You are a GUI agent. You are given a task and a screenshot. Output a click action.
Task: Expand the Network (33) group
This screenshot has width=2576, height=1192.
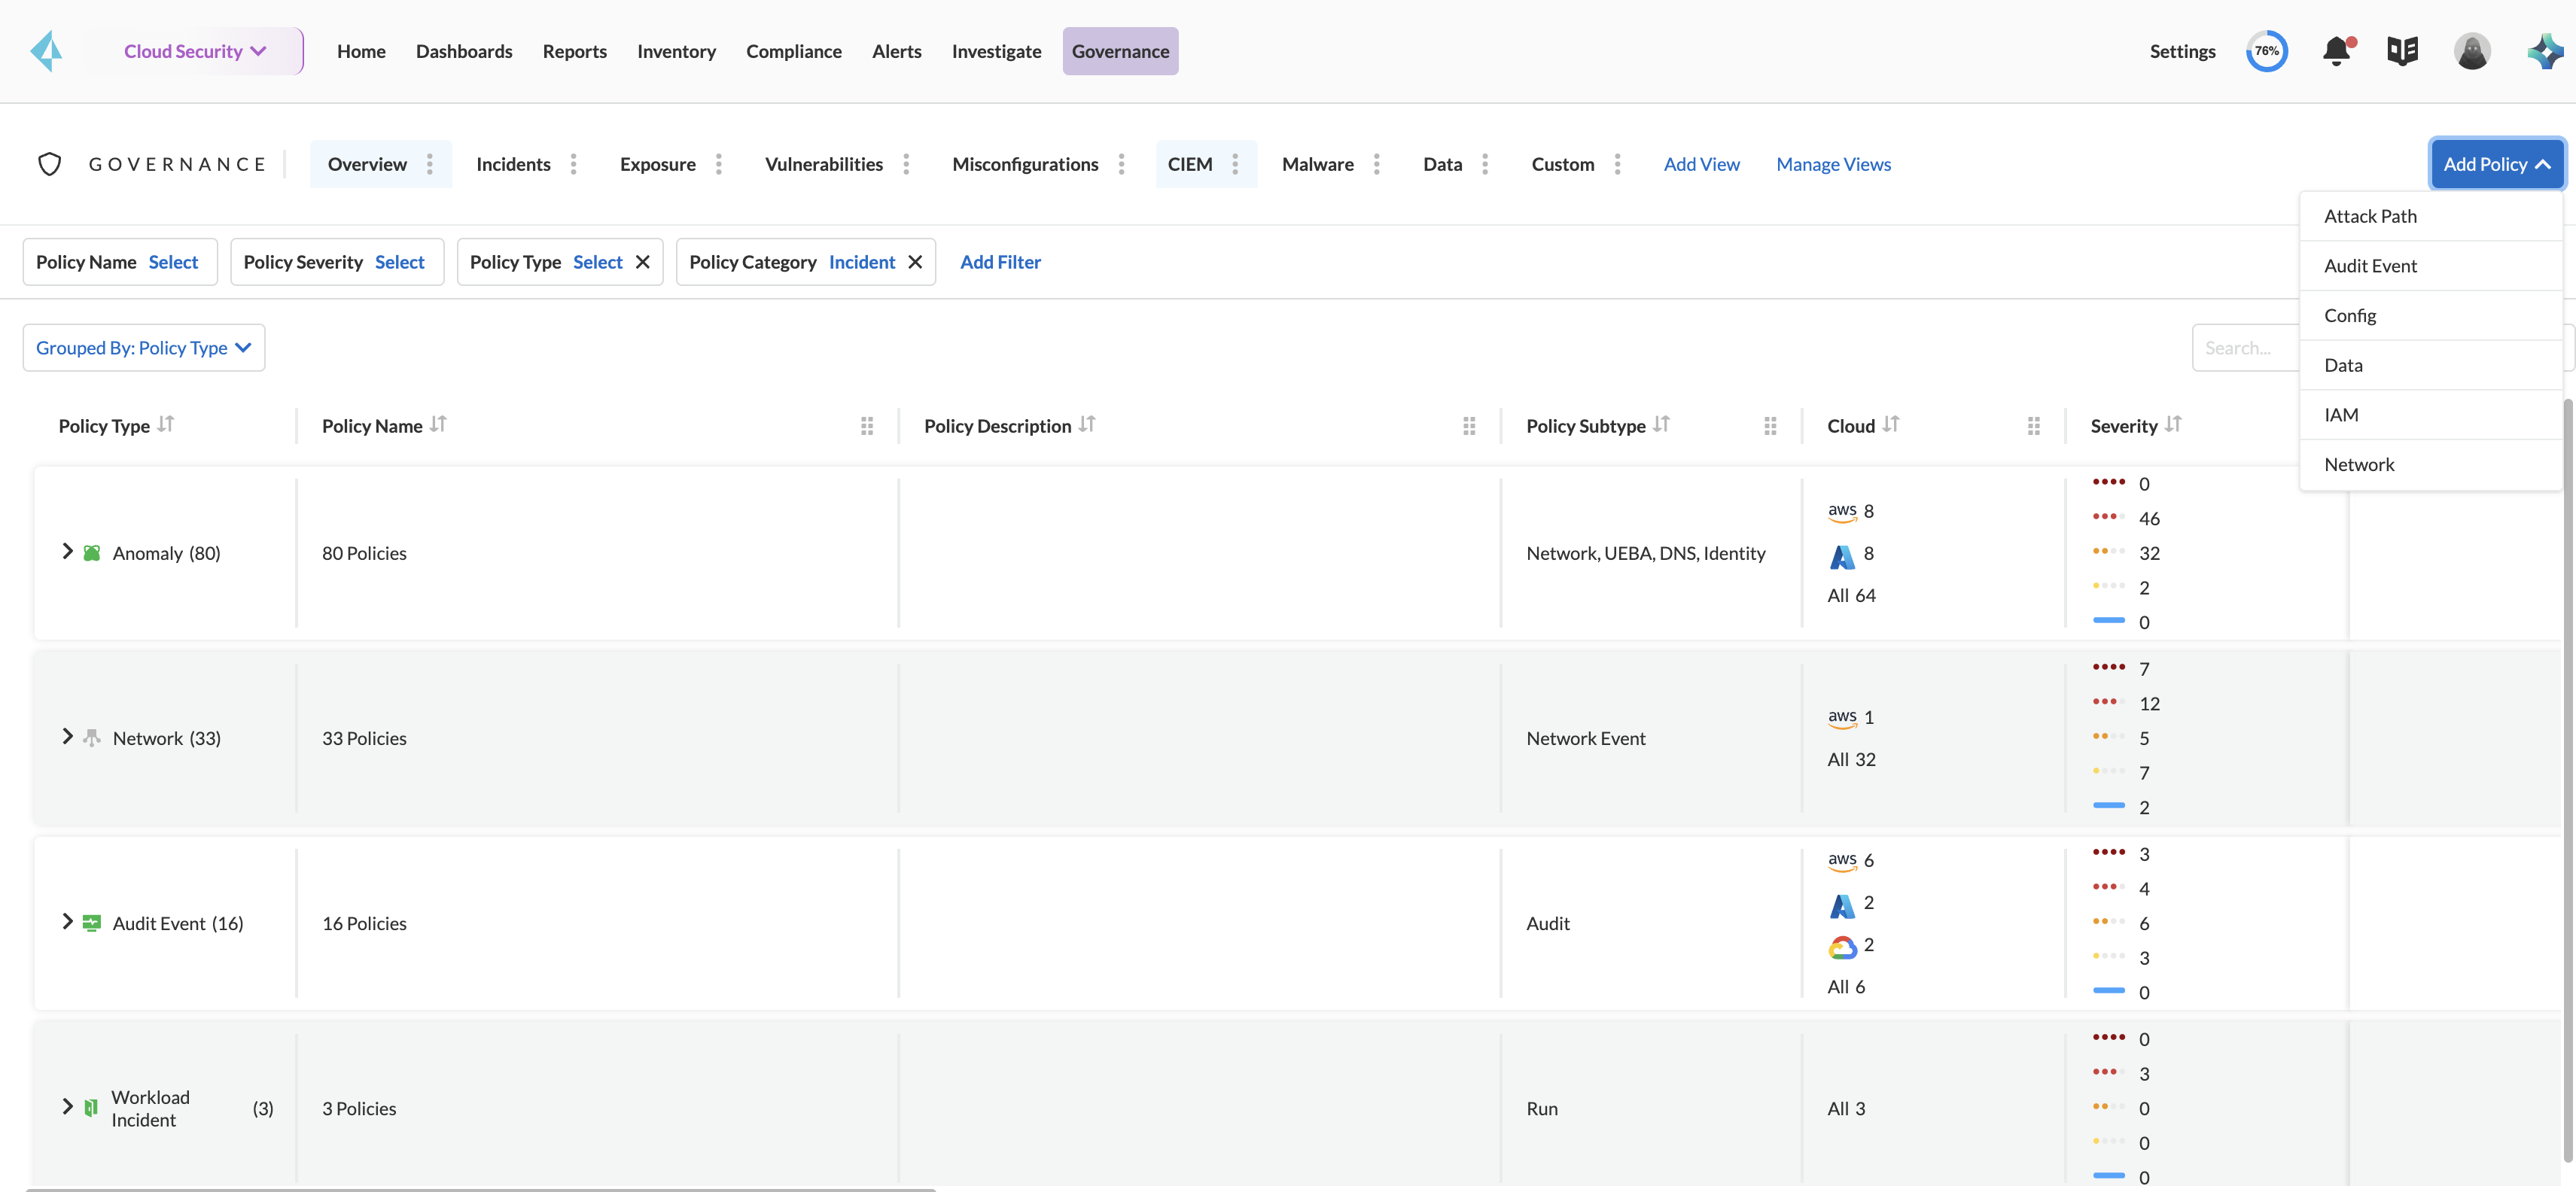coord(67,737)
